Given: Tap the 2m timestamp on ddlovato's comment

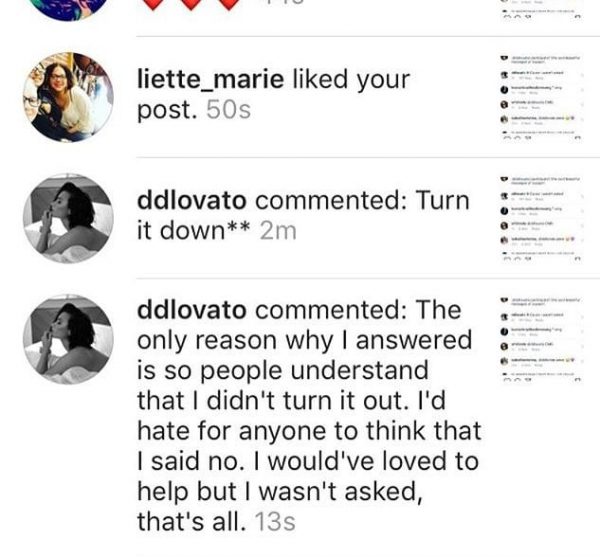Looking at the screenshot, I should [x=278, y=231].
